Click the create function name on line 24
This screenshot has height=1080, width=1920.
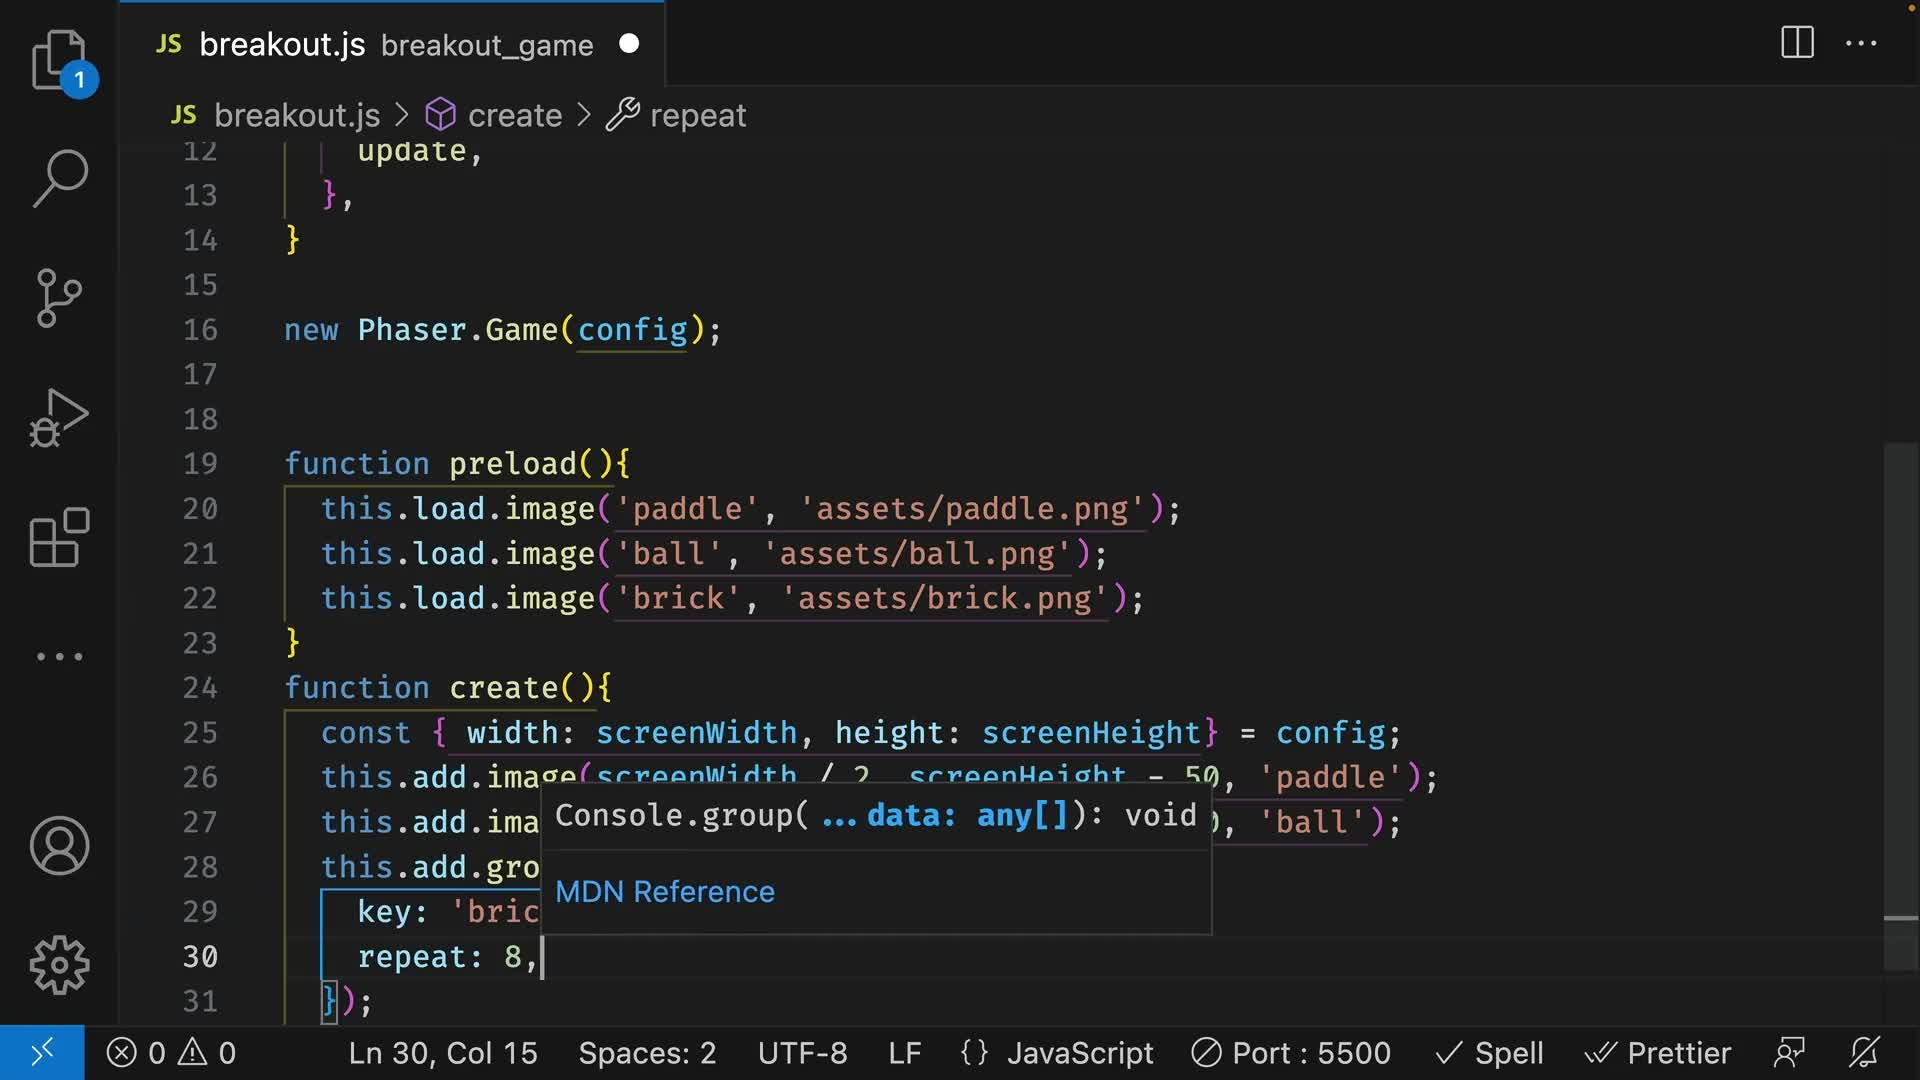(504, 688)
